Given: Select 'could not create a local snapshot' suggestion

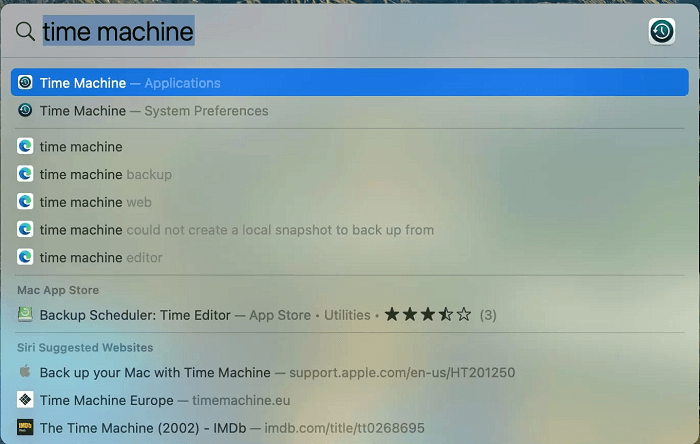Looking at the screenshot, I should click(x=350, y=229).
